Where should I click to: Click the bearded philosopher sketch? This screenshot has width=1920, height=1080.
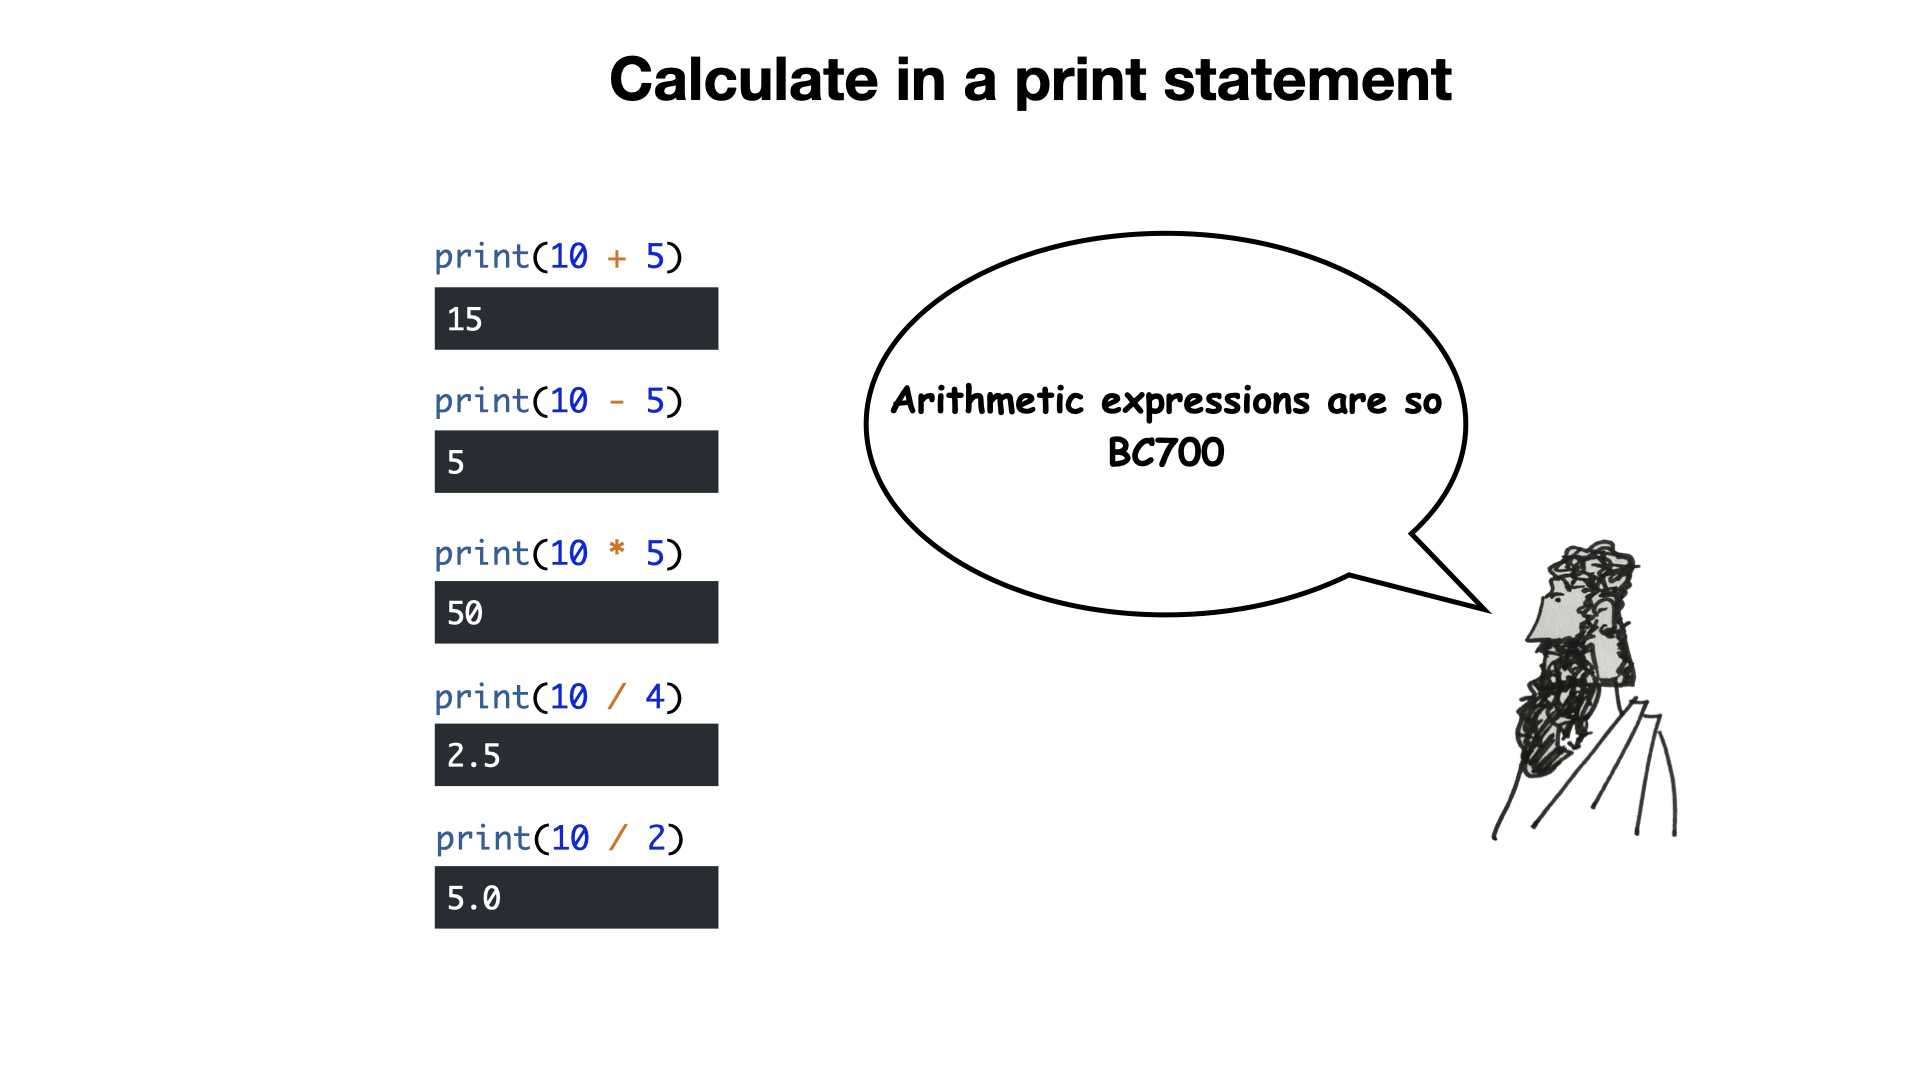pyautogui.click(x=1585, y=690)
